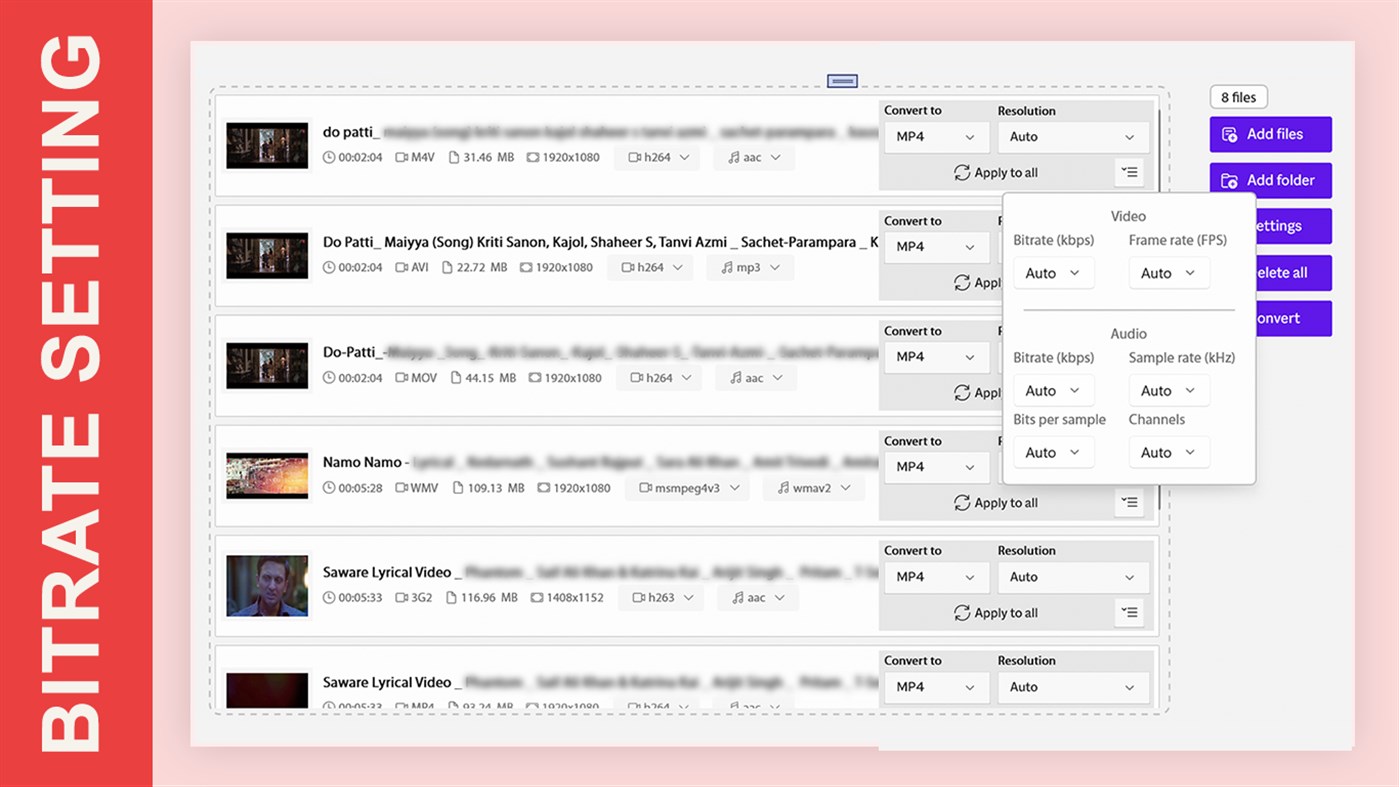
Task: Click Apply to all in first M4V row
Action: 996,173
